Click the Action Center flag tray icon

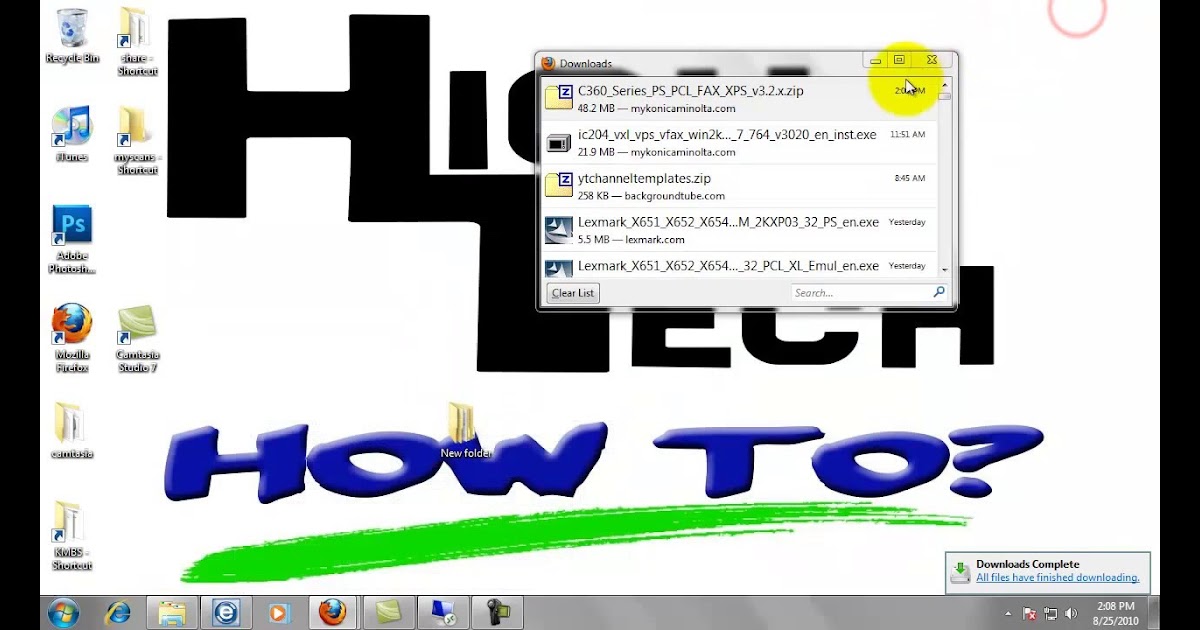pos(1030,613)
